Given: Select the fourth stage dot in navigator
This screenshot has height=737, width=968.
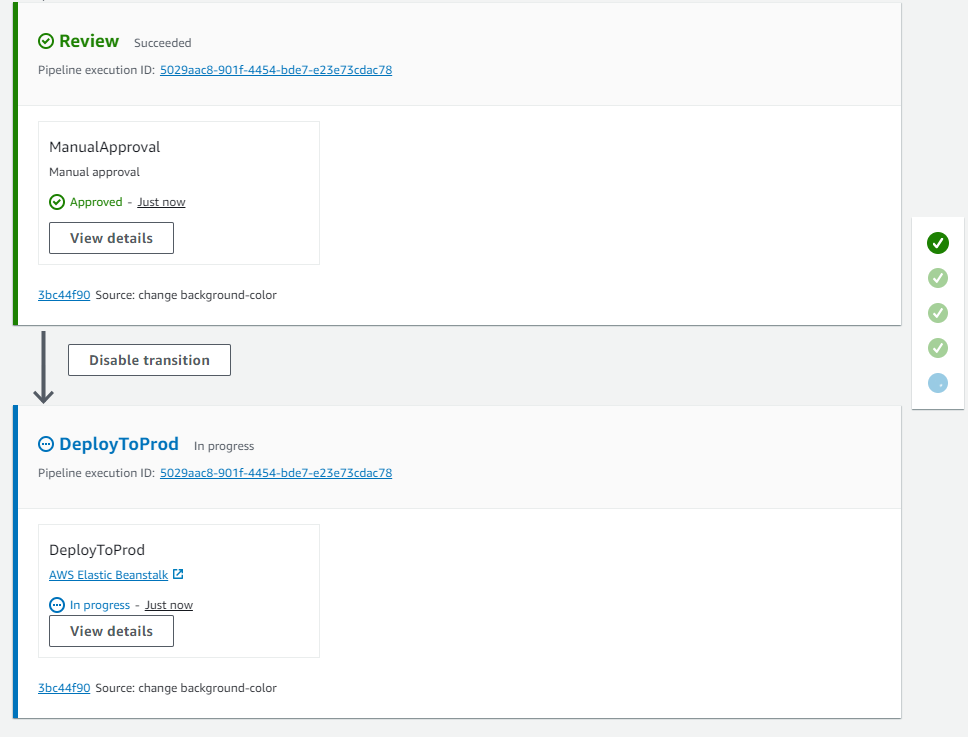Looking at the screenshot, I should coord(937,348).
